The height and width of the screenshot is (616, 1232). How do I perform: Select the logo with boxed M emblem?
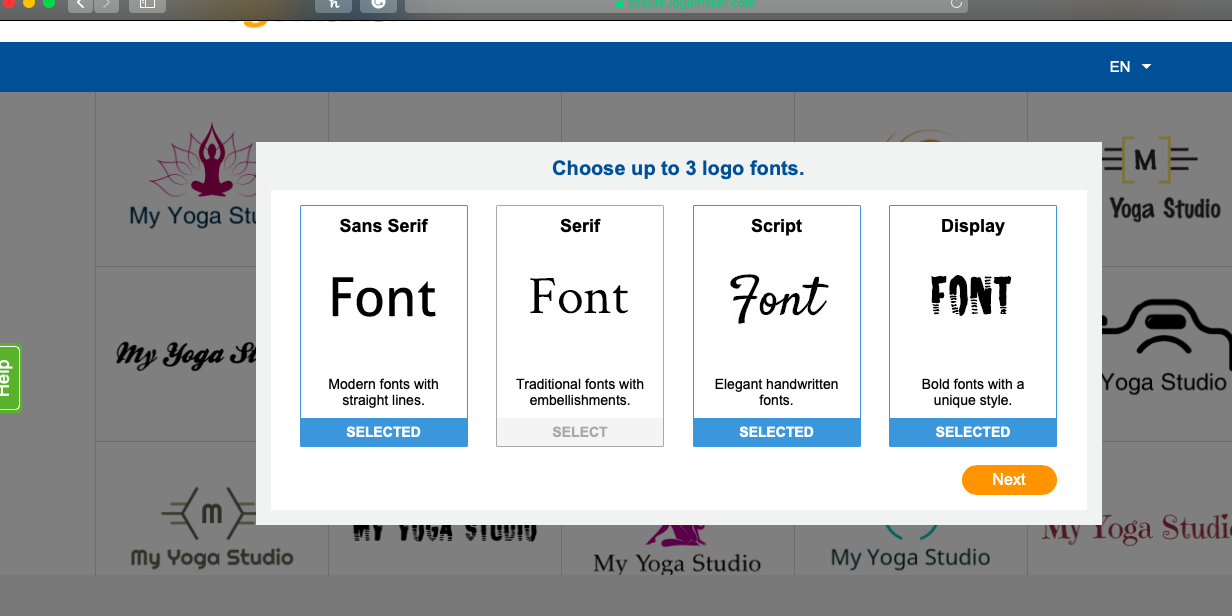[1165, 178]
